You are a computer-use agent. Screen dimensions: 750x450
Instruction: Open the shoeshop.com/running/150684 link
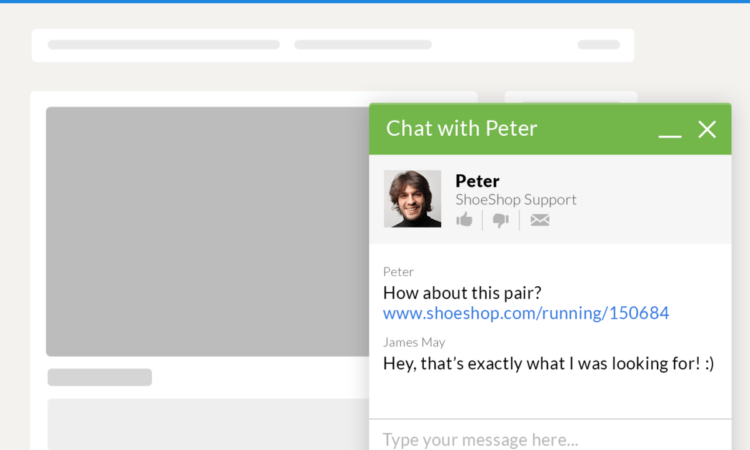pos(526,314)
